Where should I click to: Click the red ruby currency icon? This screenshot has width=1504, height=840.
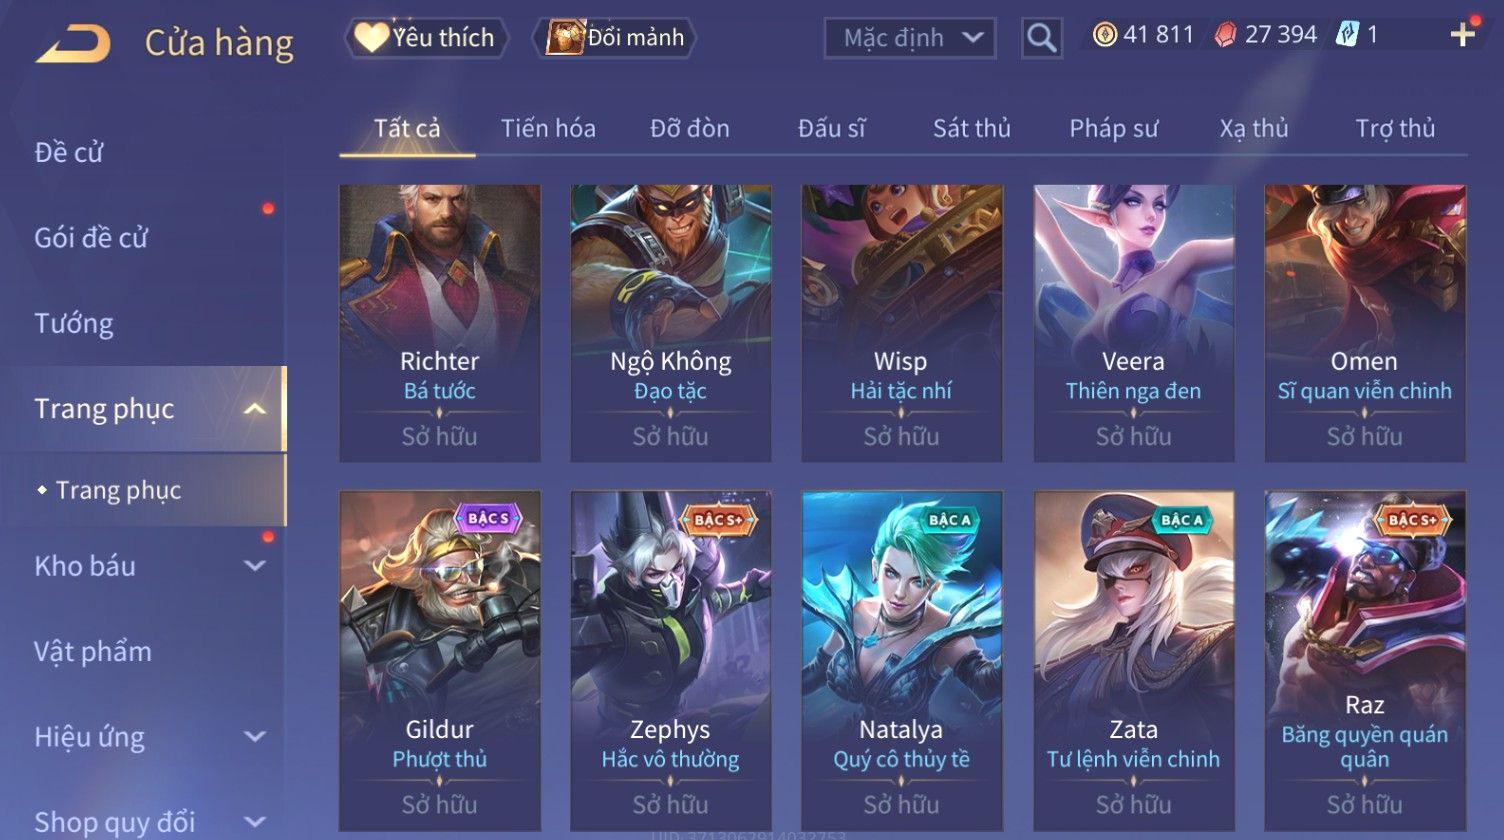click(x=1225, y=35)
